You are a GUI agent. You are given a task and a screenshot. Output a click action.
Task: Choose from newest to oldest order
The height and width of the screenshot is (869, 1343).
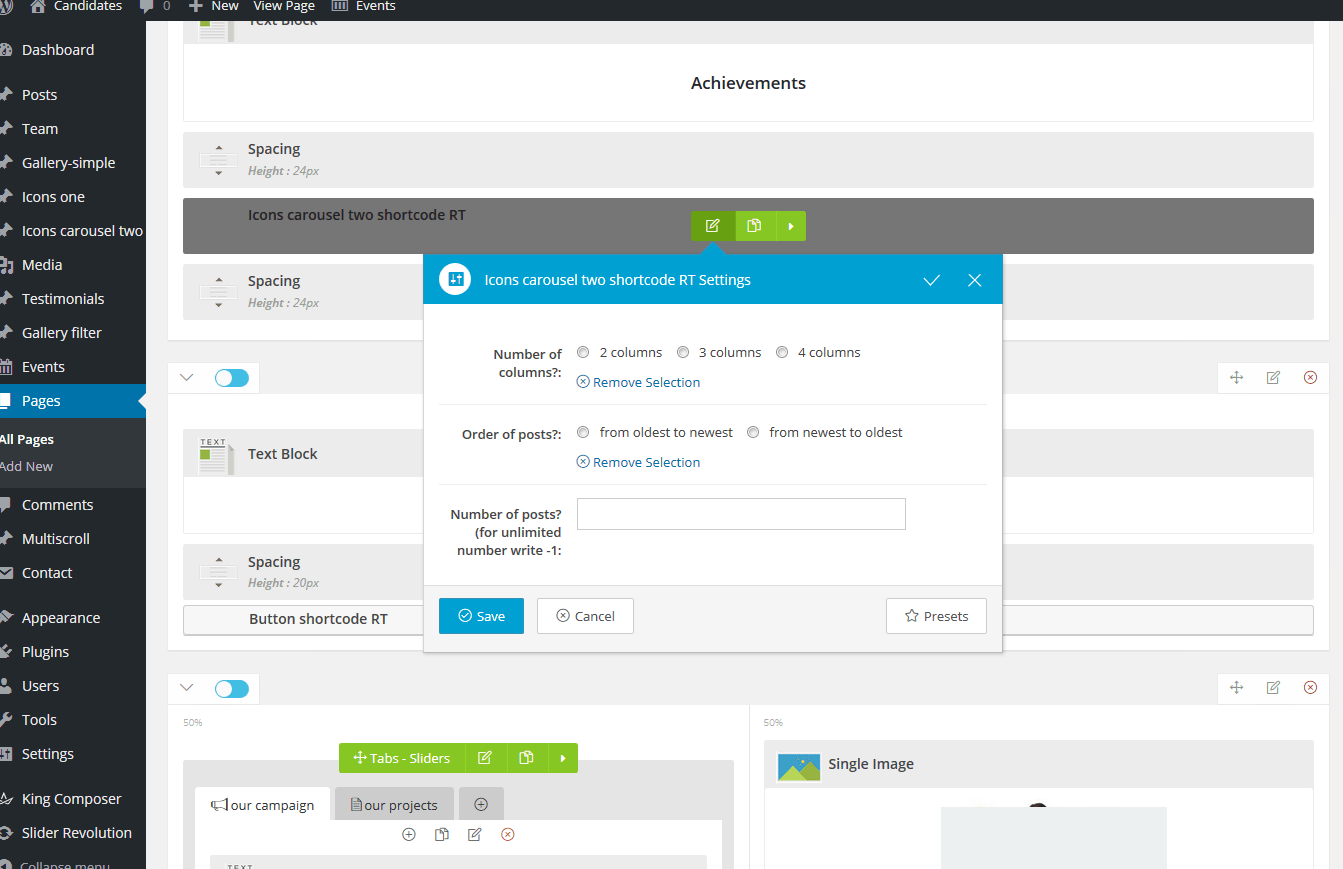tap(753, 432)
